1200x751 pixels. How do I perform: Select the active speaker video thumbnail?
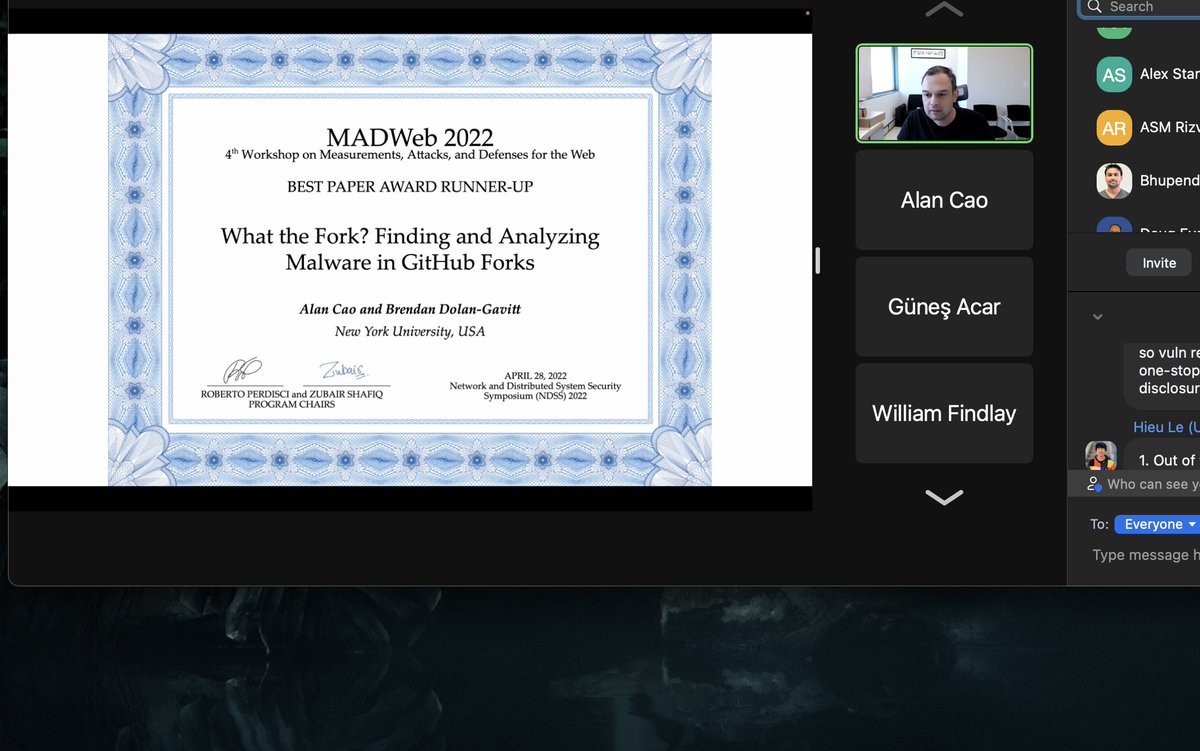pos(944,93)
